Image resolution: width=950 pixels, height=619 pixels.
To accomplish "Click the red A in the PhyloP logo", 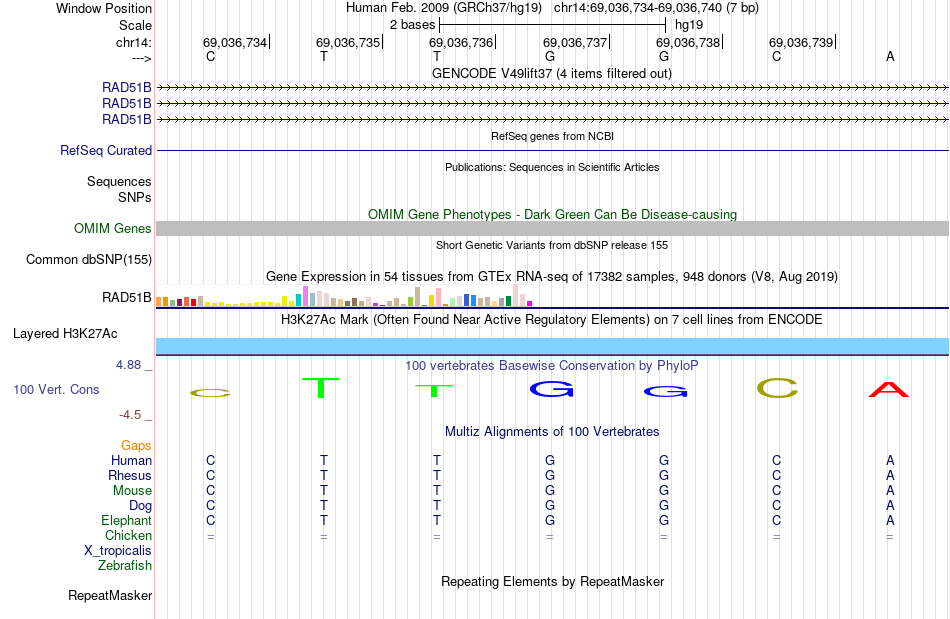I will pyautogui.click(x=889, y=389).
